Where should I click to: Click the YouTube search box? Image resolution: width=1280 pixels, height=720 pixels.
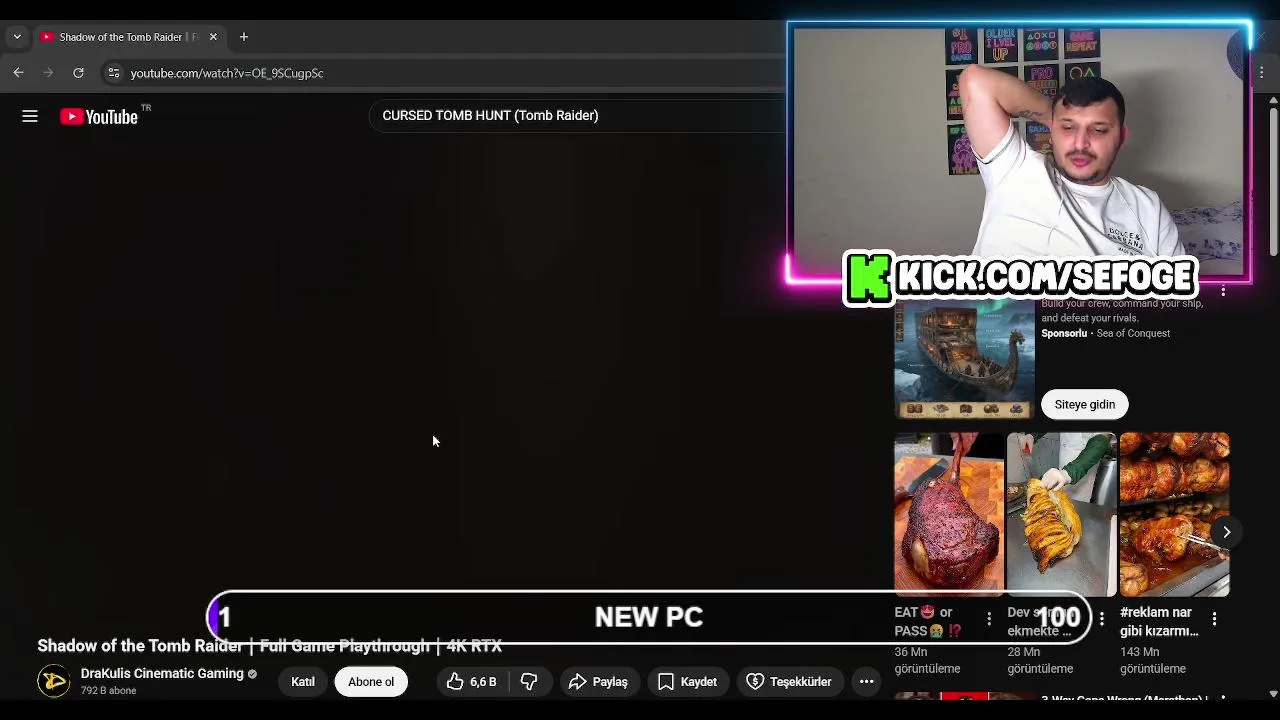coord(578,115)
